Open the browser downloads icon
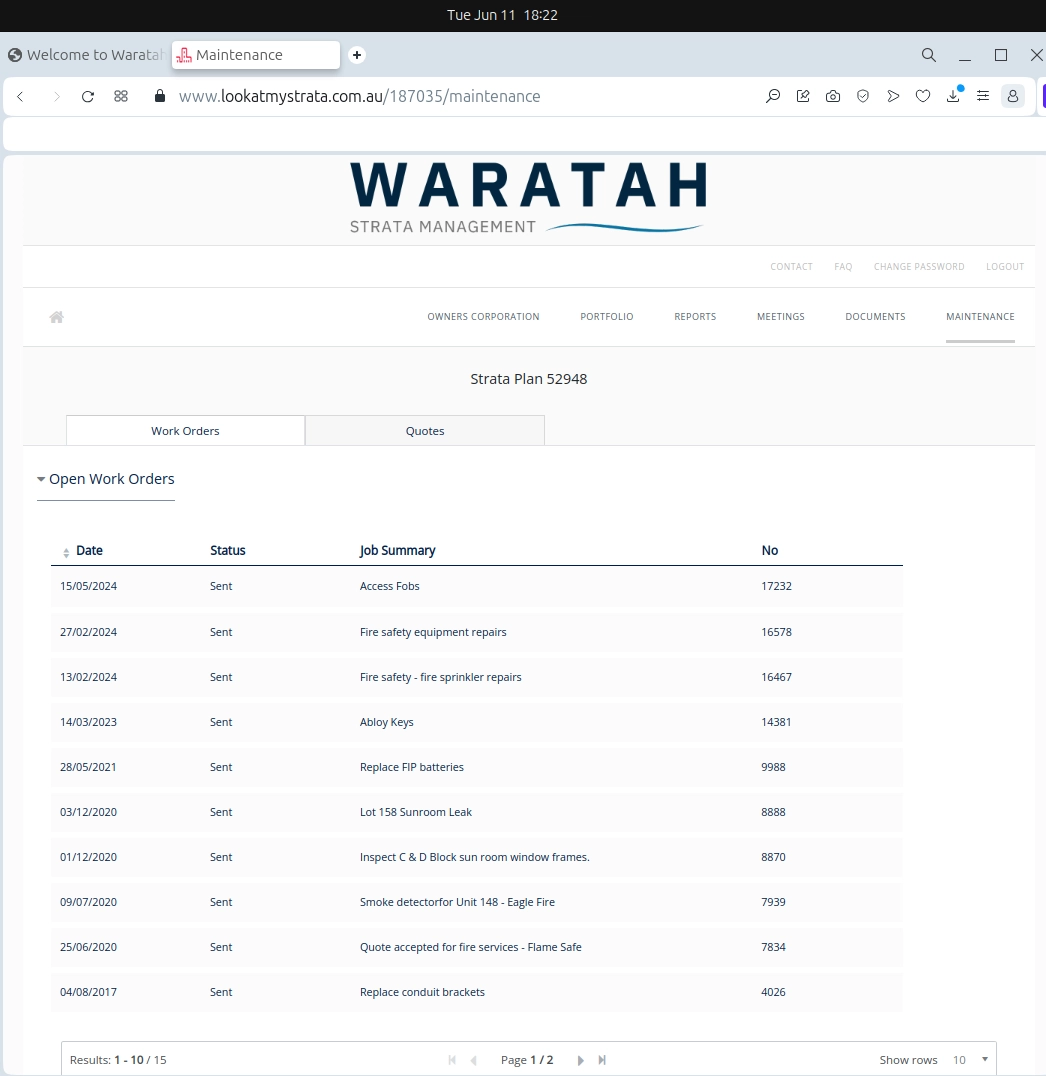The height and width of the screenshot is (1076, 1046). [x=953, y=97]
